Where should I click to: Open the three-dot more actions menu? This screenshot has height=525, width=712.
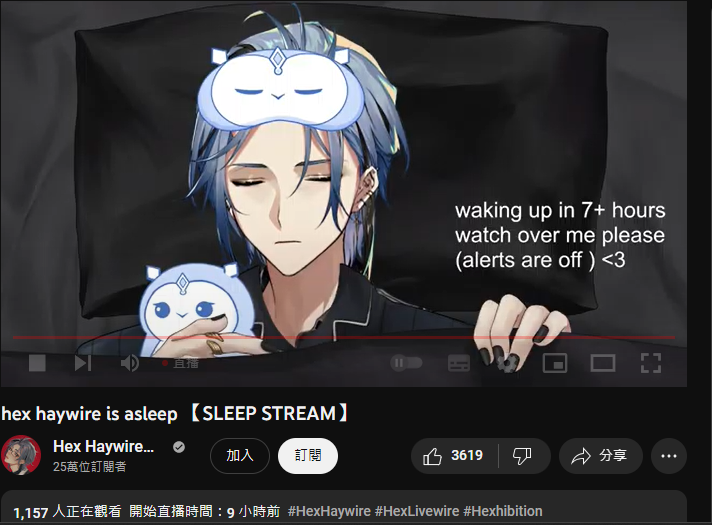(668, 456)
